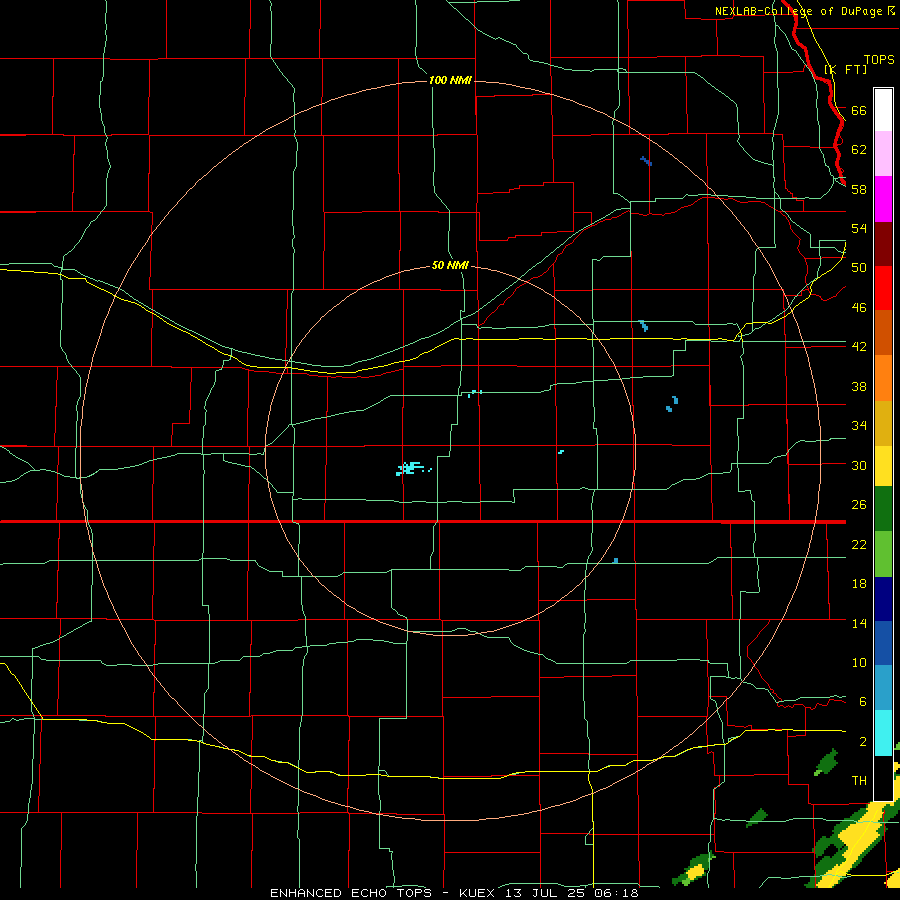
Task: Pick the cyan swatch beside the 2 label
Action: point(883,733)
